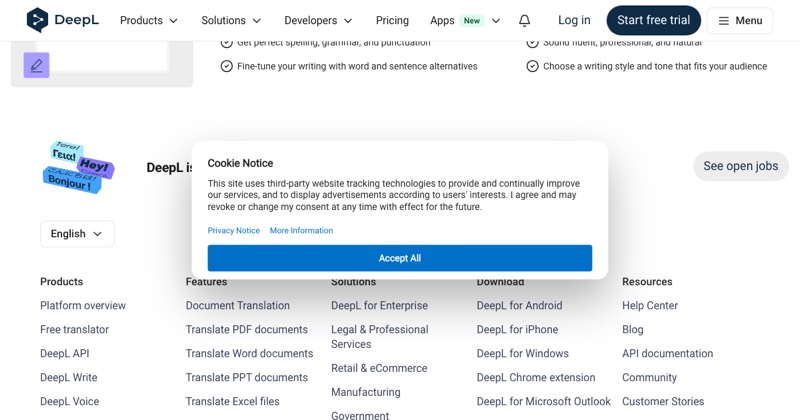Viewport: 800px width, 420px height.
Task: Open DeepL for iPhone link
Action: point(517,330)
